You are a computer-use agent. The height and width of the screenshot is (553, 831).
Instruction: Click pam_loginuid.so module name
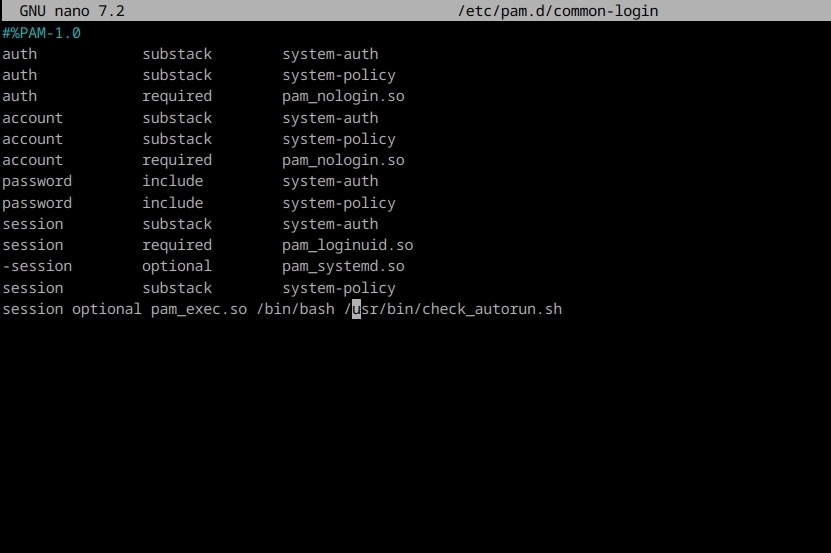[x=347, y=245]
